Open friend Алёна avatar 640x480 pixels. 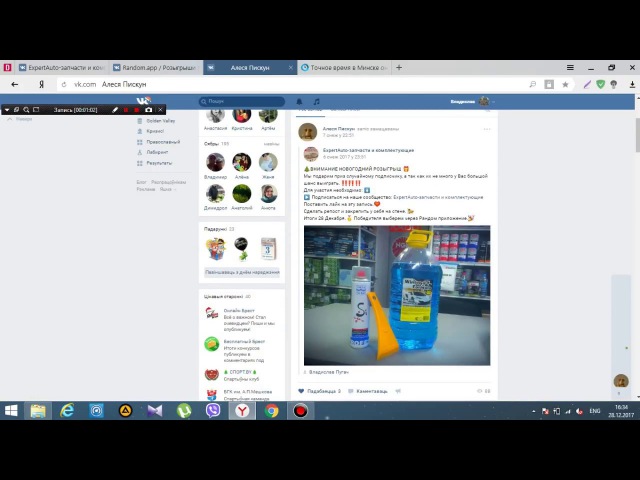point(242,162)
